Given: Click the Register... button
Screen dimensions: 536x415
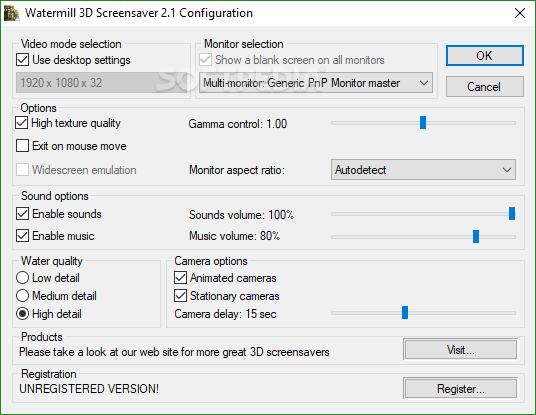Looking at the screenshot, I should click(460, 389).
